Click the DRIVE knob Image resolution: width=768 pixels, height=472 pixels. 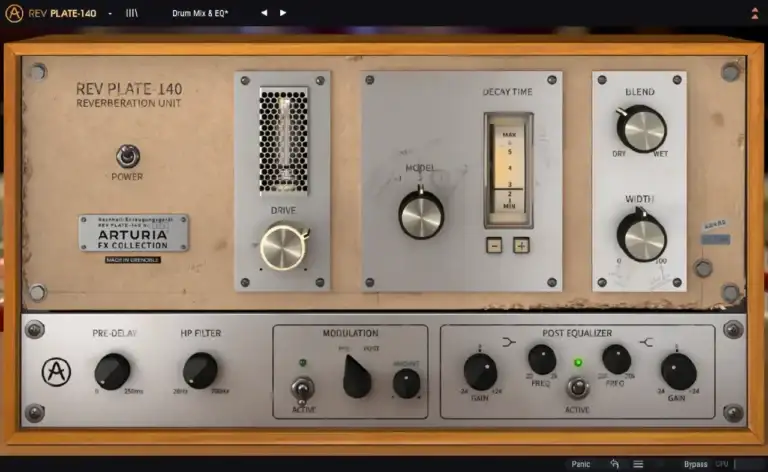tap(283, 246)
